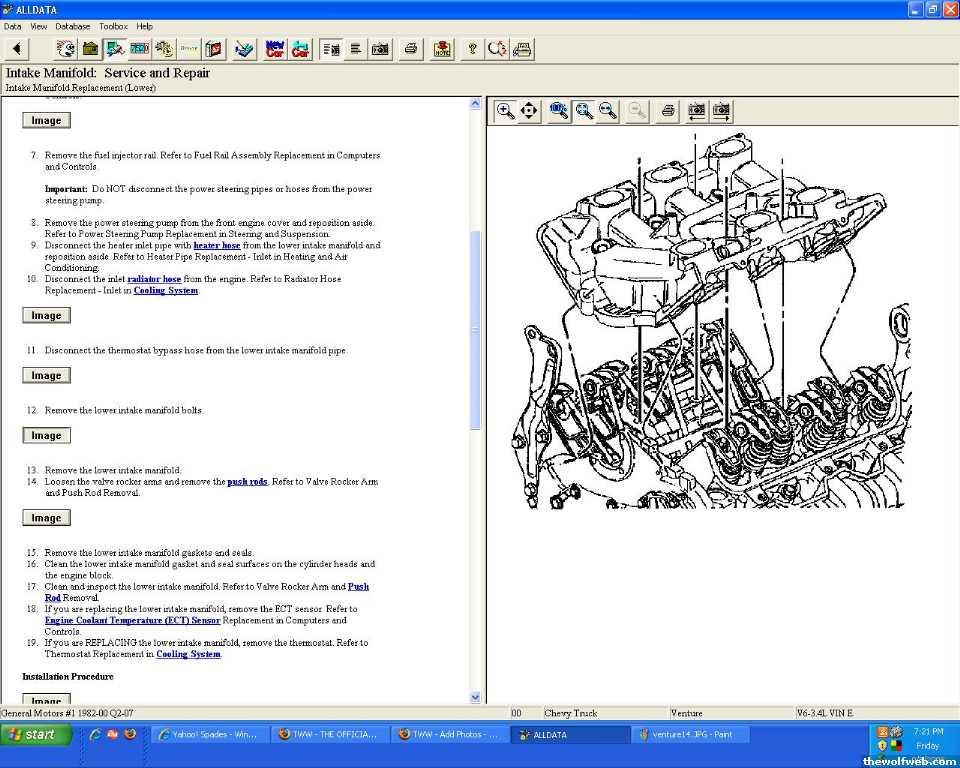Click the push rods link
960x768 pixels.
(247, 482)
